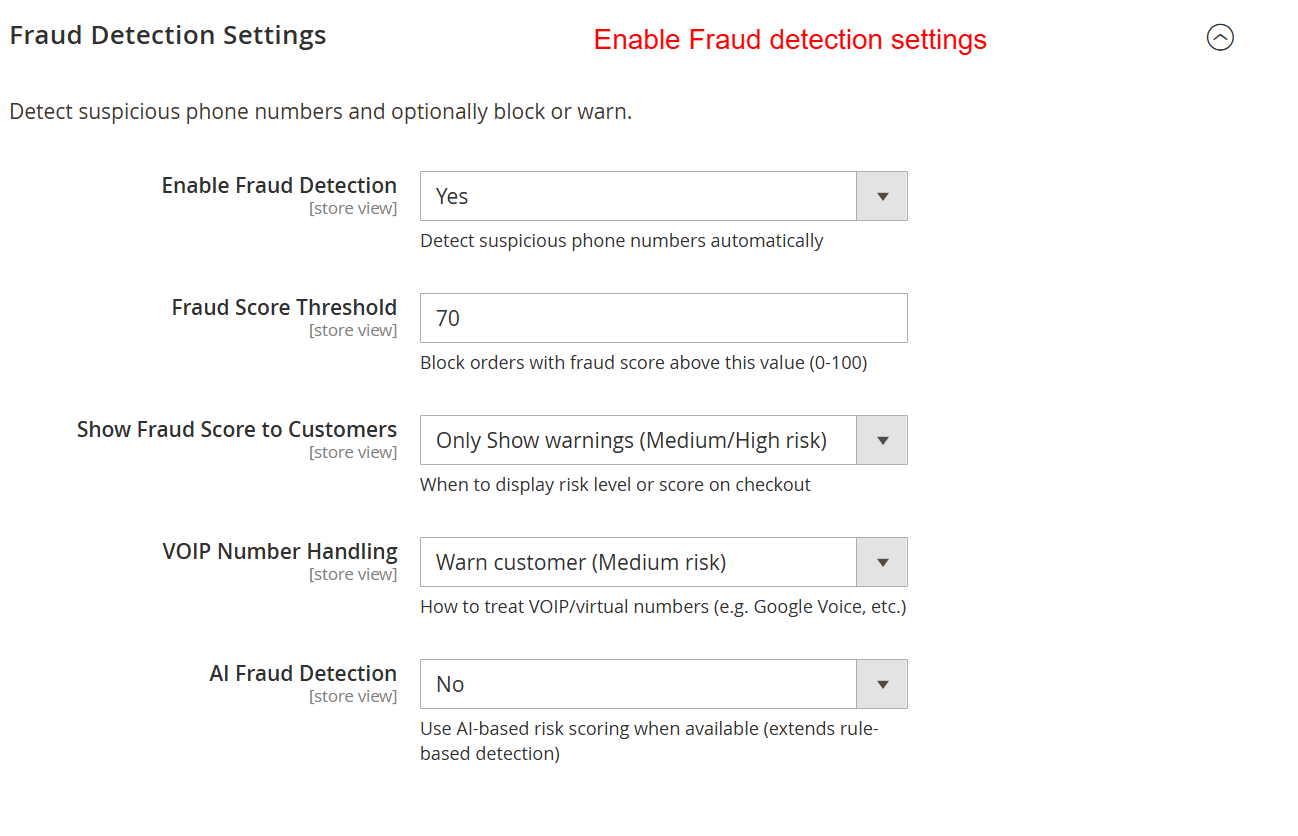
Task: Click the Fraud Score Threshold label
Action: 284,308
